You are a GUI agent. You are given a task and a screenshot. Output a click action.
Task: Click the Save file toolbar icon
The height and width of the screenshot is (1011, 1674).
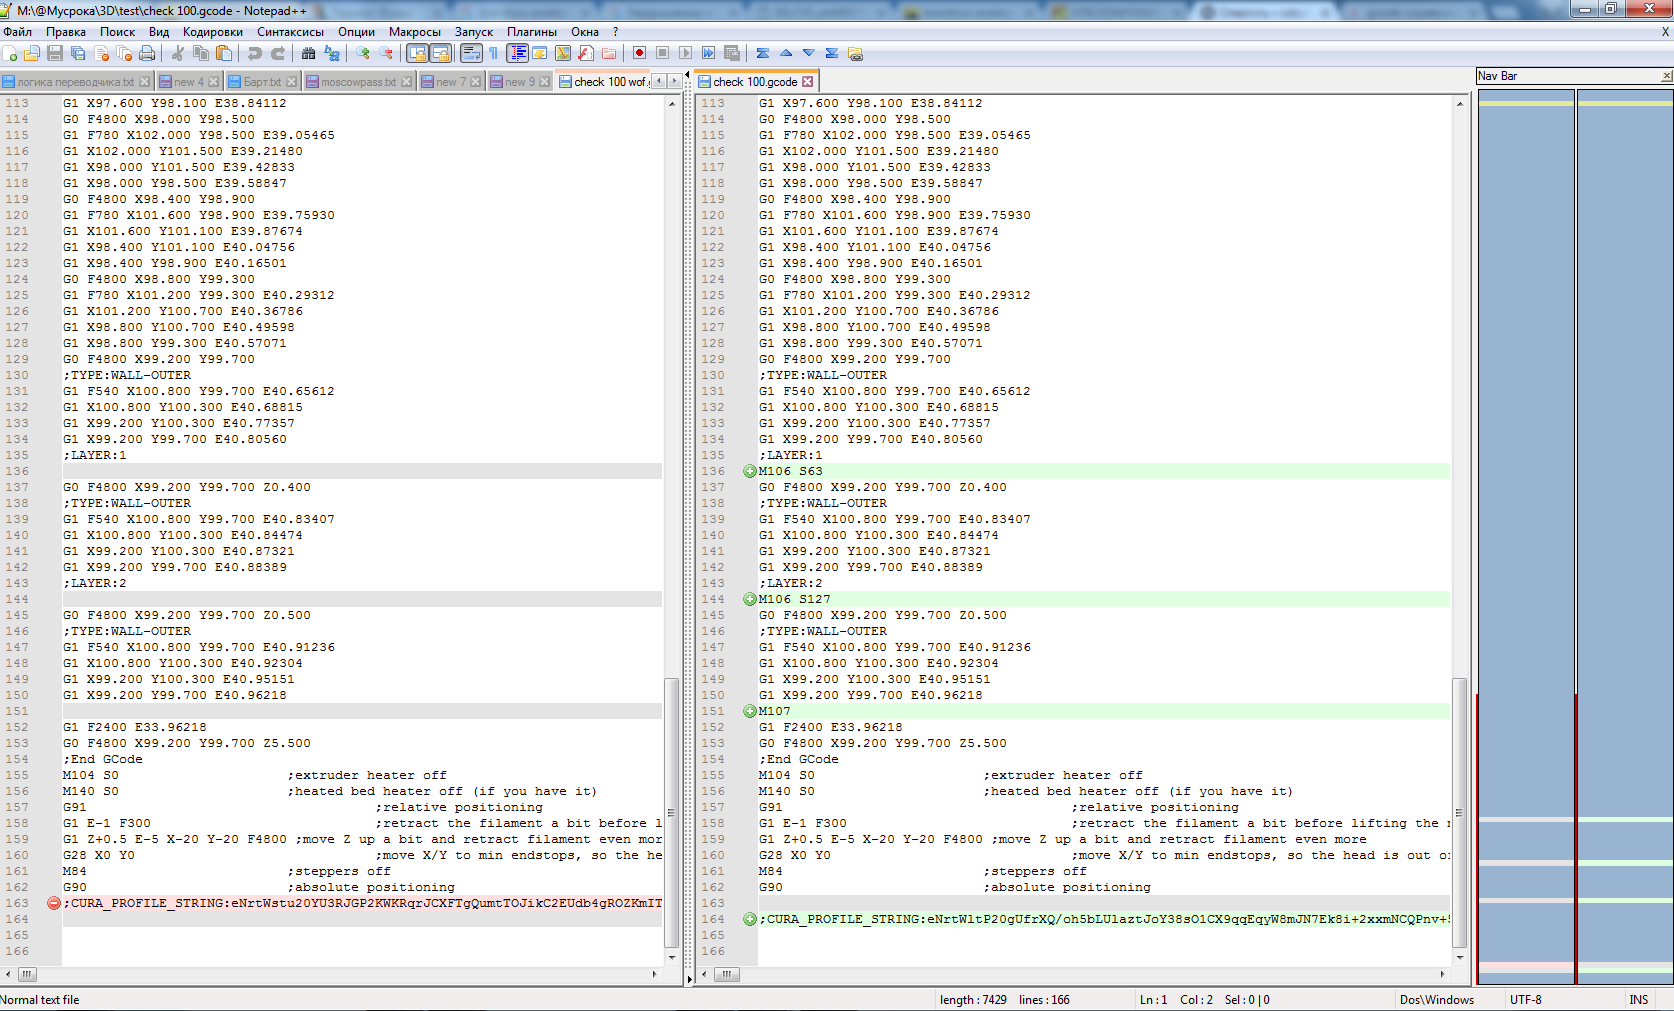click(x=55, y=53)
